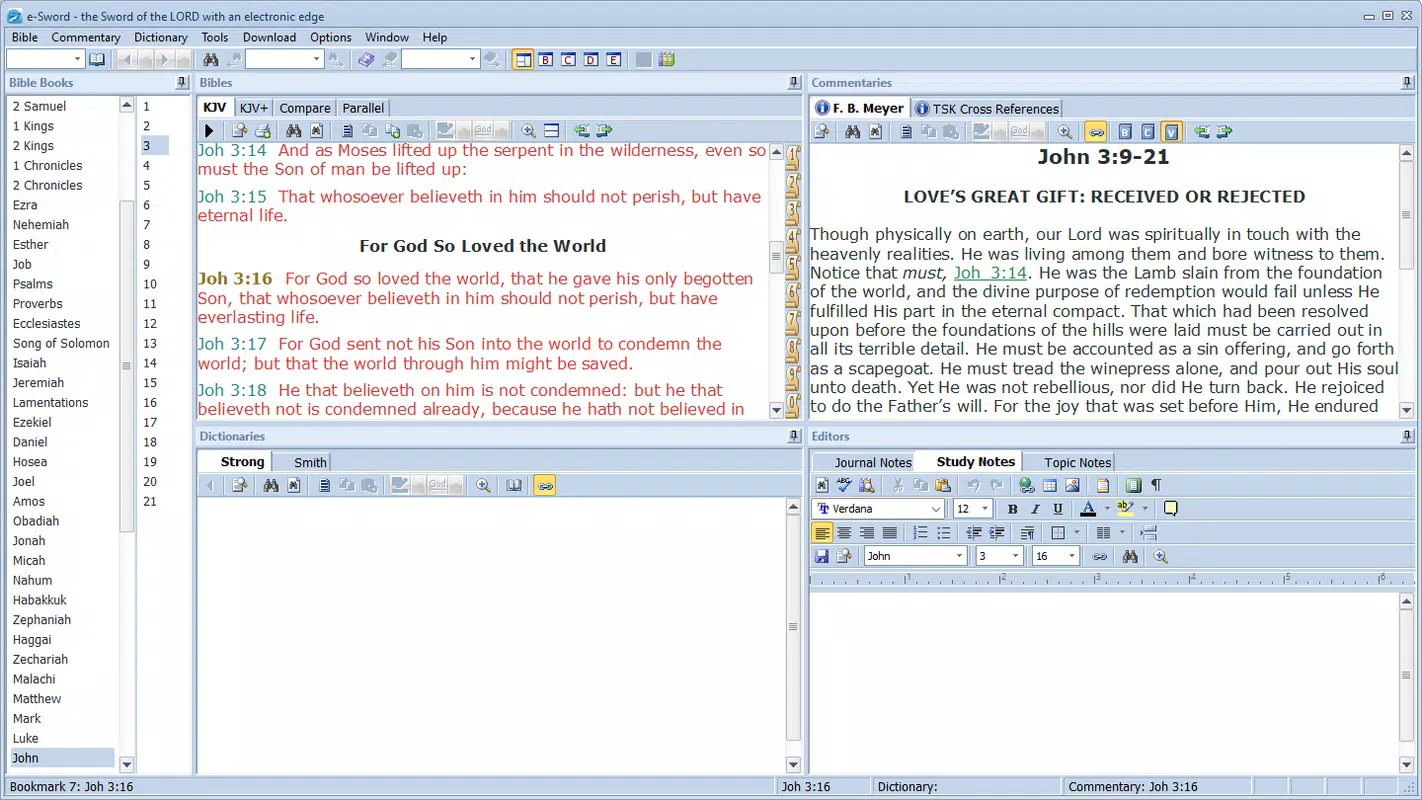Screen dimensions: 1422x800
Task: Click spell check ABC icon in Editors
Action: tap(844, 485)
